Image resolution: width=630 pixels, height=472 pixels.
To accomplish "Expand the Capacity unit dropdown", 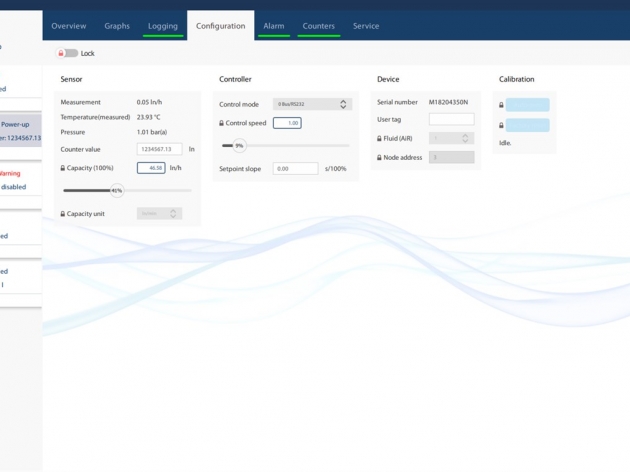I will pos(160,214).
